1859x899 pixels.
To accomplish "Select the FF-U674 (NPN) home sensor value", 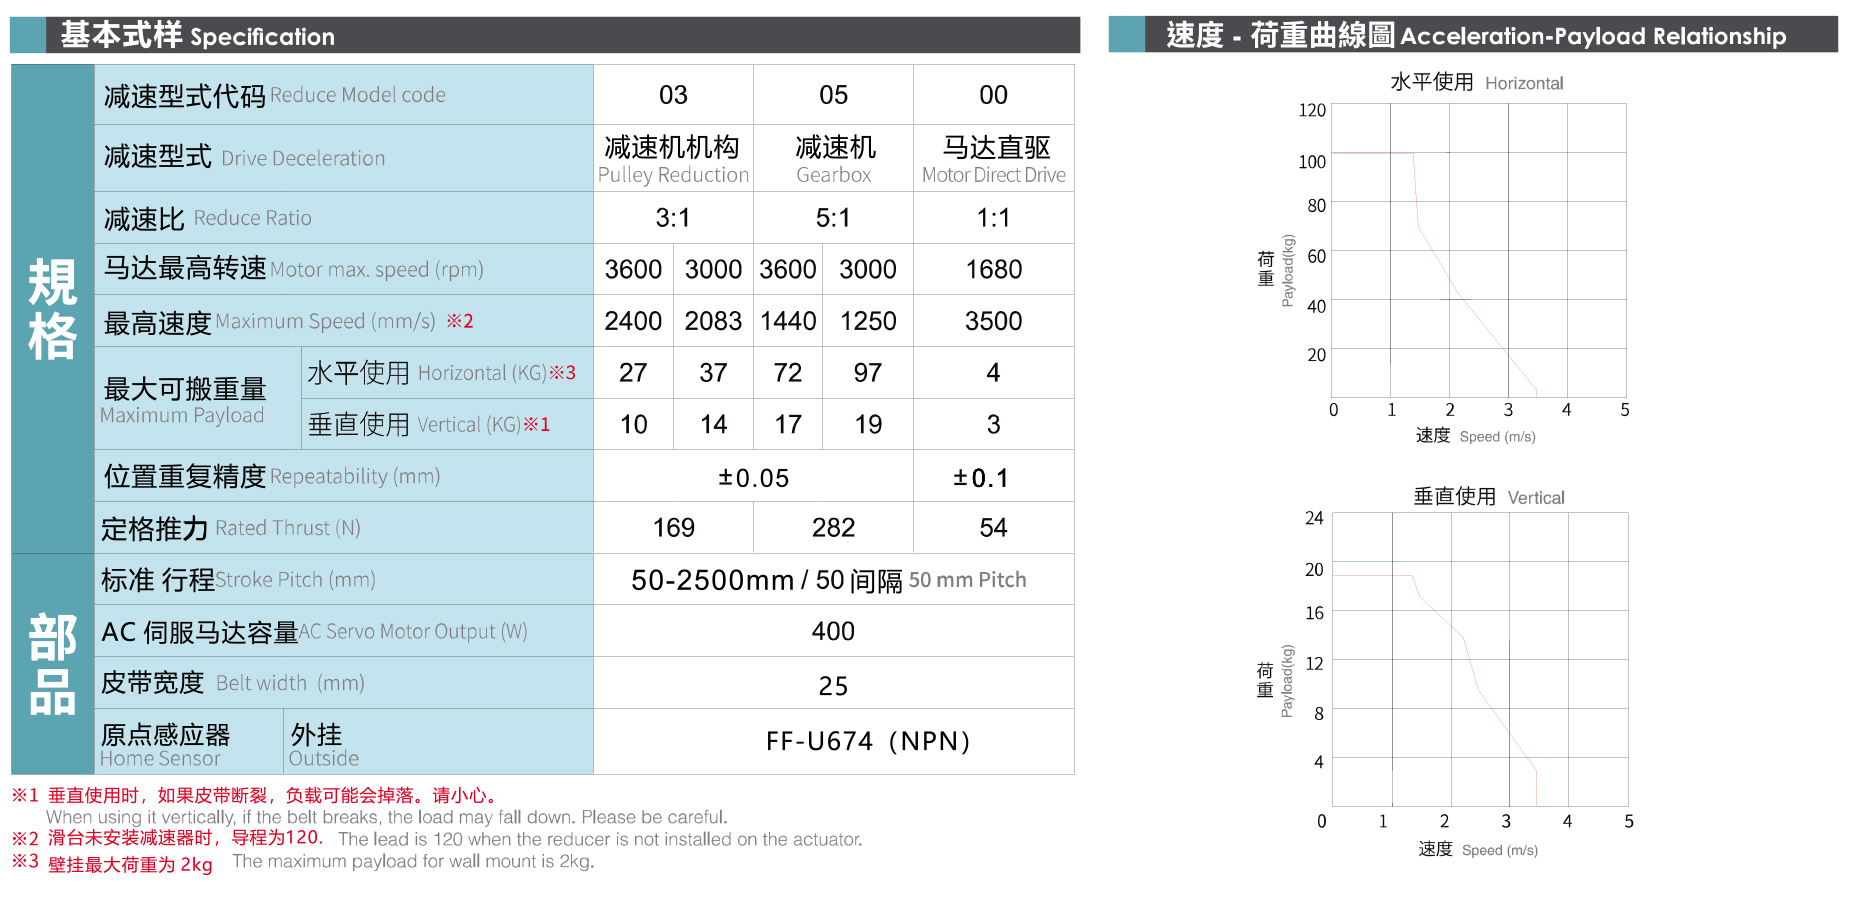I will 868,741.
